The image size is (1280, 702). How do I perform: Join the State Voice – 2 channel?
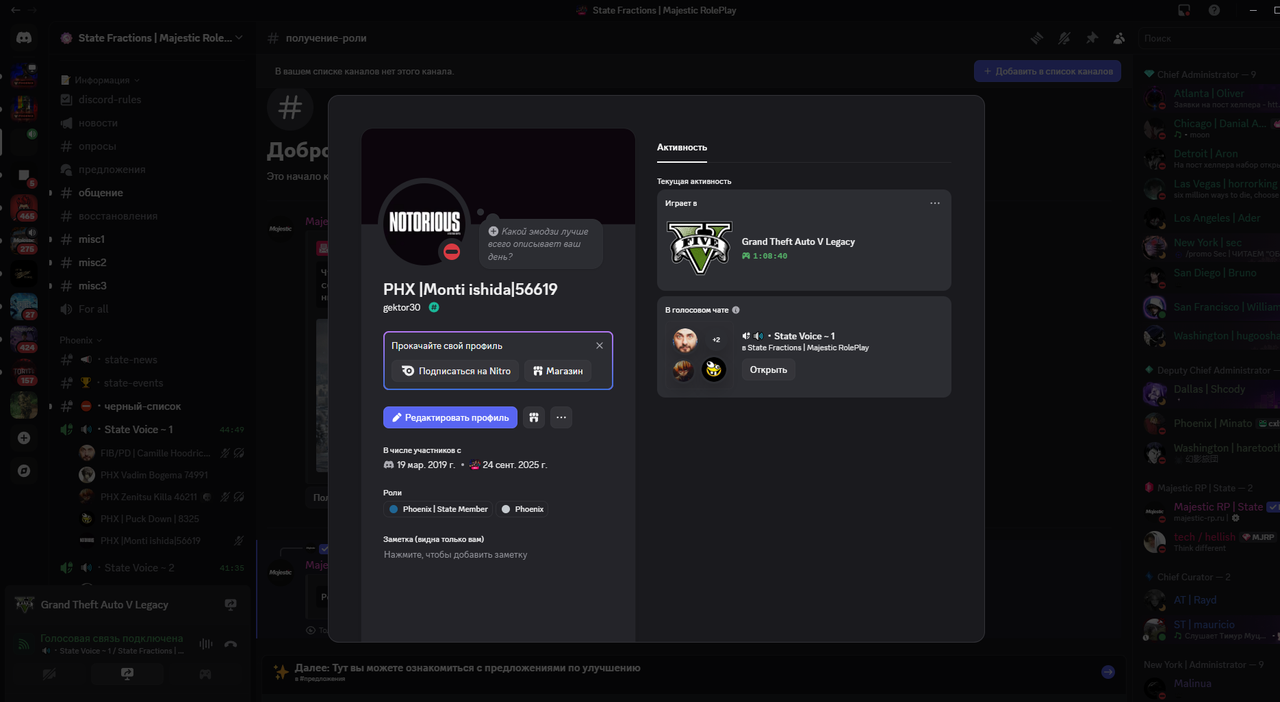click(x=150, y=567)
